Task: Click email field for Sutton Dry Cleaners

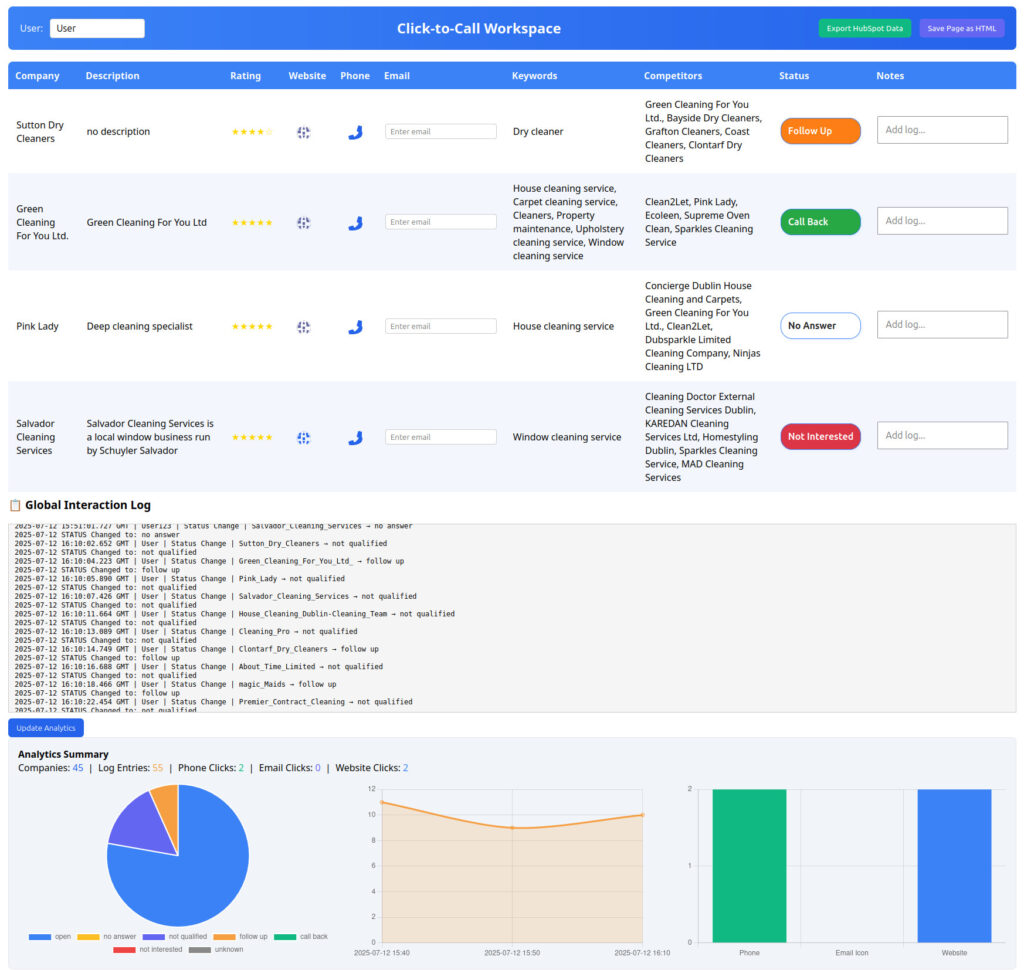Action: (441, 131)
